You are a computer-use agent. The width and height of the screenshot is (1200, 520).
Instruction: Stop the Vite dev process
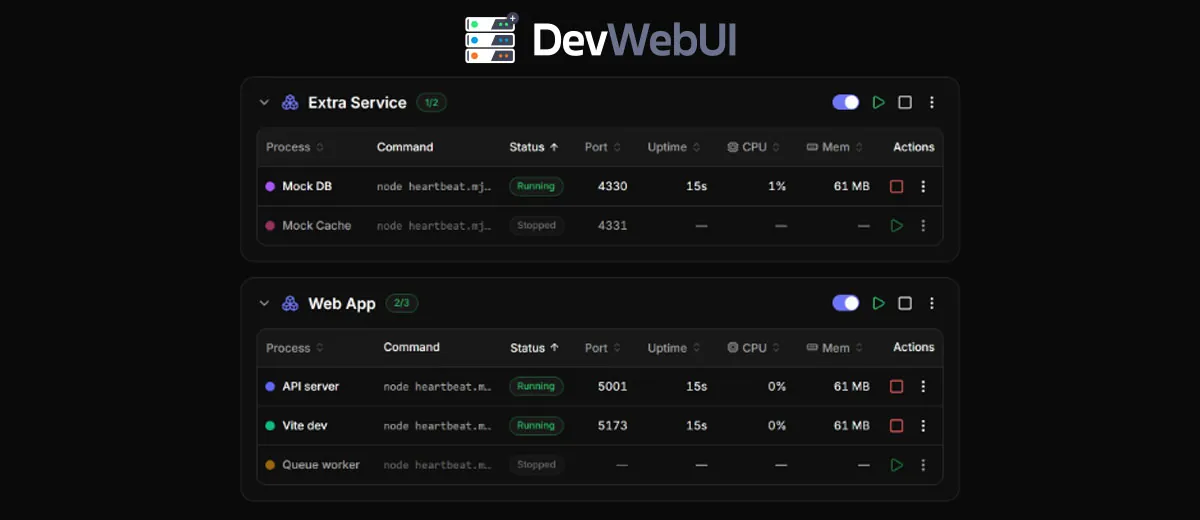coord(896,426)
